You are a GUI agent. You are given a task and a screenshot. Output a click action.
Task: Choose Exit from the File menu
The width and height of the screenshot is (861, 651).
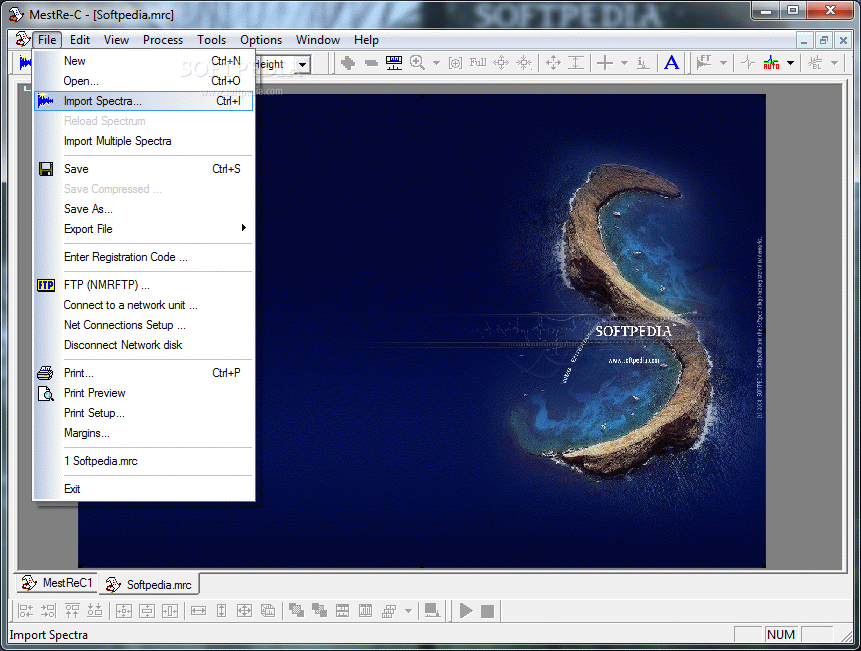pyautogui.click(x=143, y=489)
